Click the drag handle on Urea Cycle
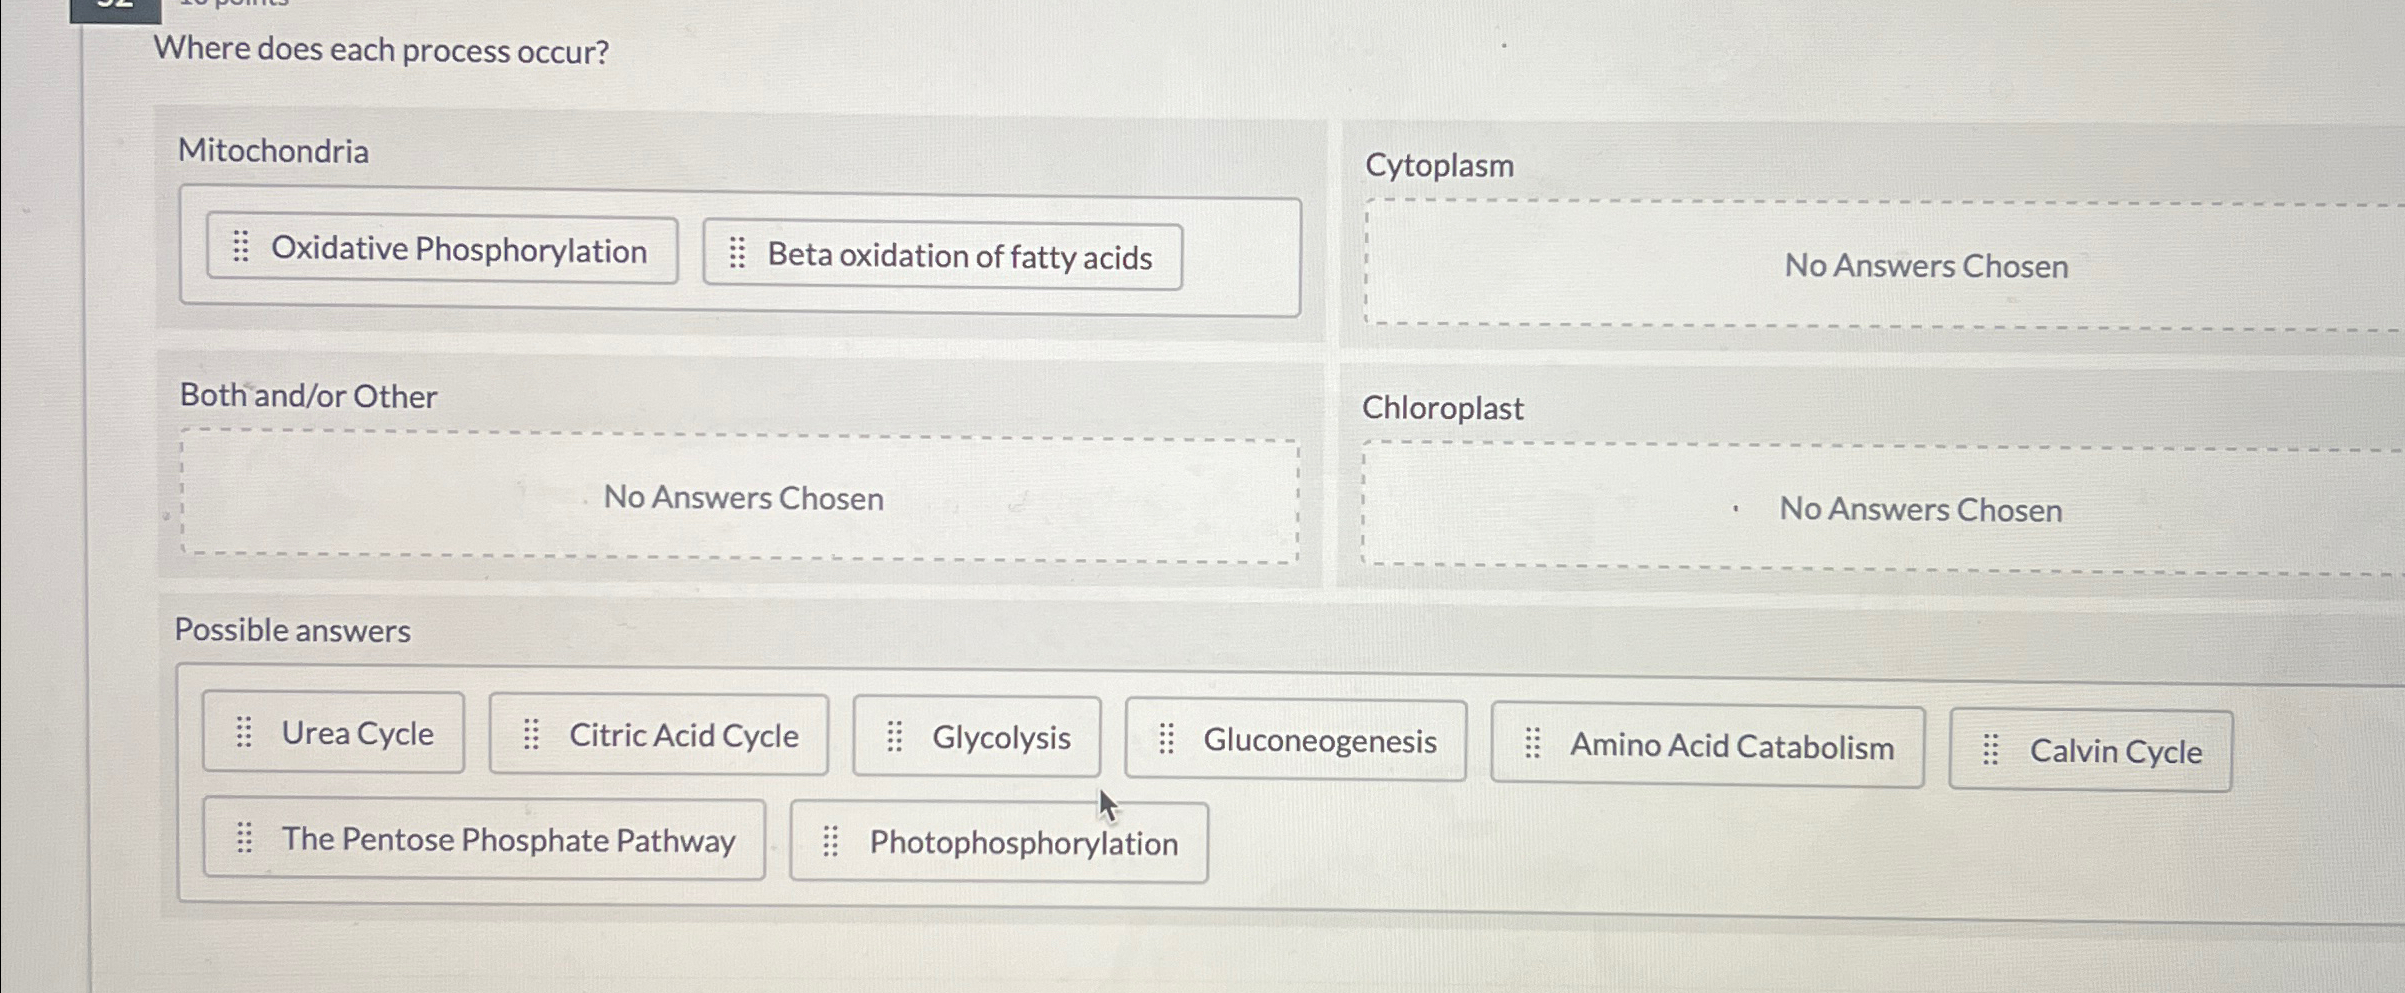2405x993 pixels. click(243, 733)
